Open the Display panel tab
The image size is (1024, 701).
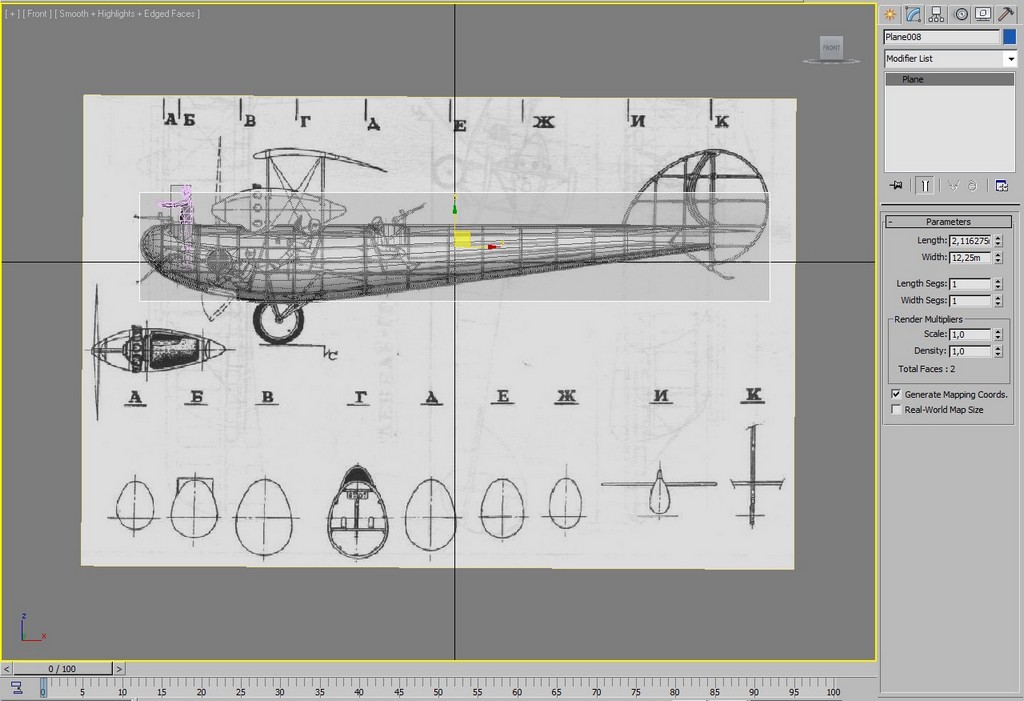pyautogui.click(x=983, y=14)
